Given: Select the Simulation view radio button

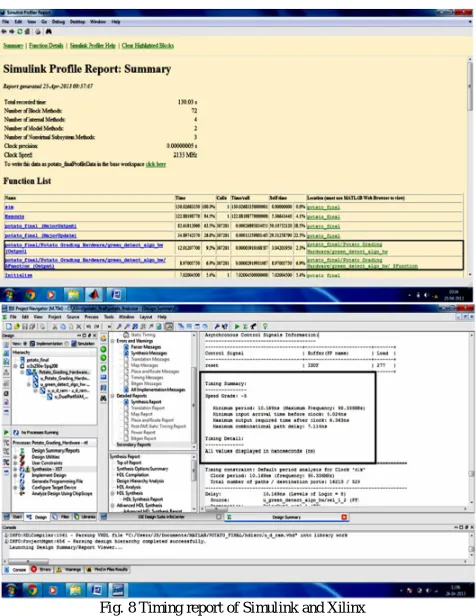Looking at the screenshot, I should click(67, 343).
